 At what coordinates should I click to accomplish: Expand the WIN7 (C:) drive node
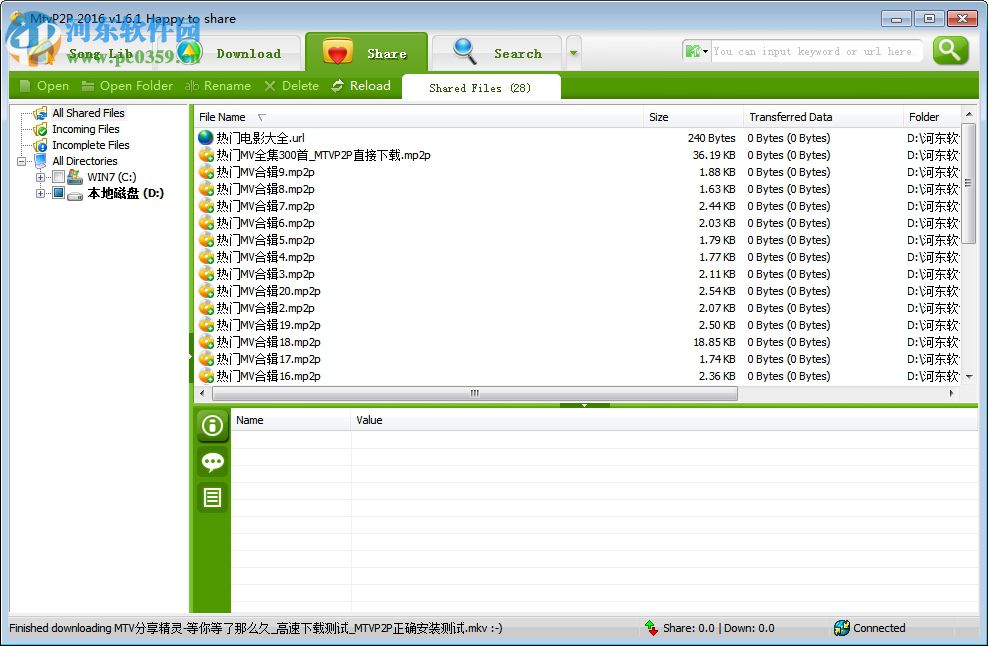(40, 177)
